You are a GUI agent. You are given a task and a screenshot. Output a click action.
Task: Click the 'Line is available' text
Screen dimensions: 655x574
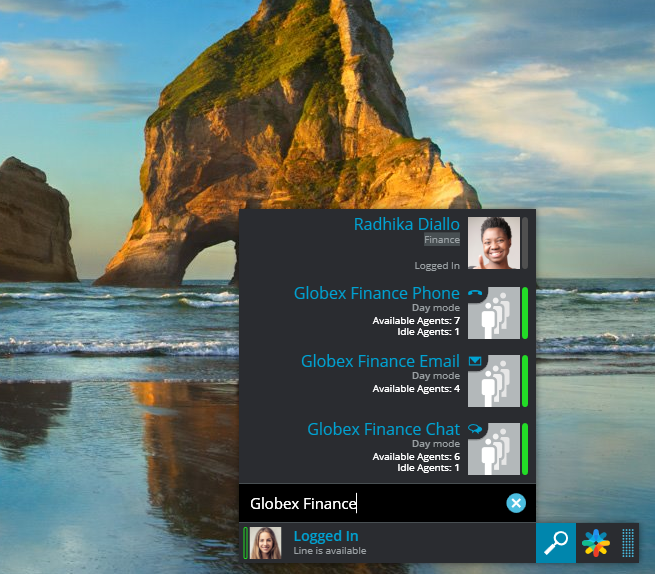[330, 551]
